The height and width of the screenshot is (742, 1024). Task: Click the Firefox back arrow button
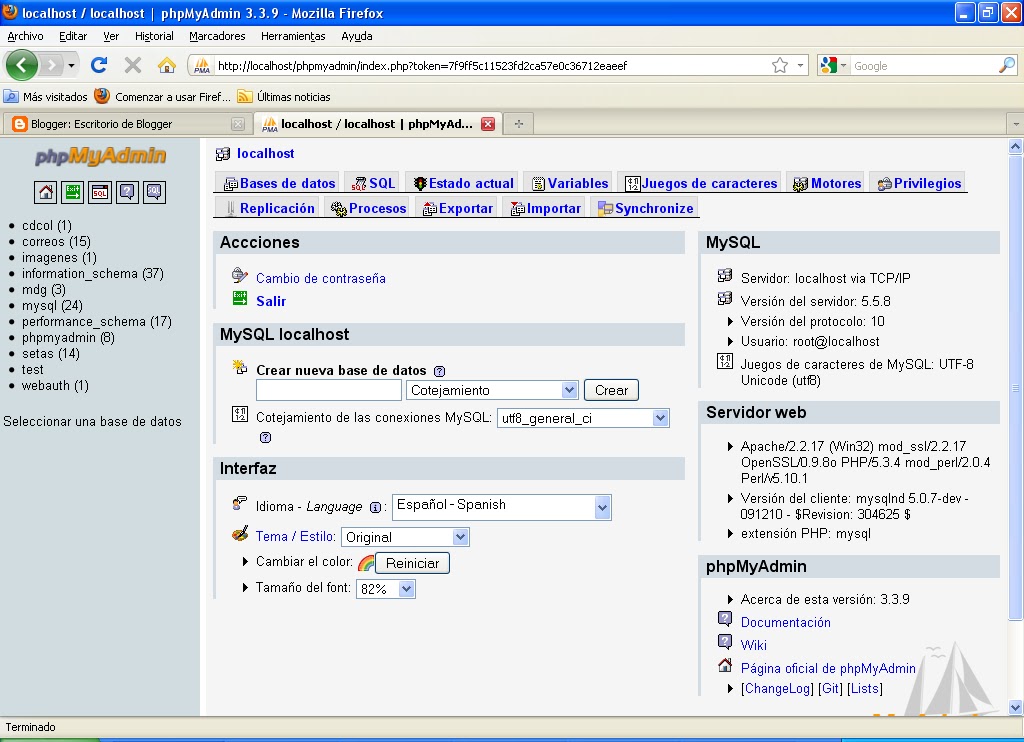point(22,65)
